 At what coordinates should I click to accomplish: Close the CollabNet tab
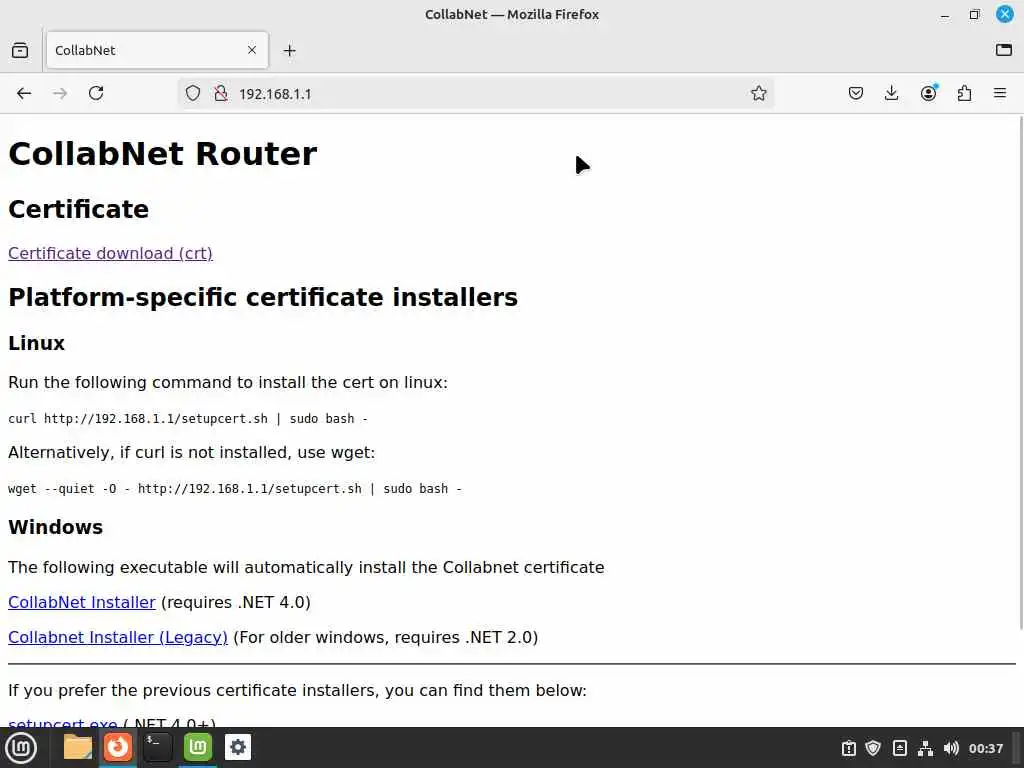pos(251,50)
